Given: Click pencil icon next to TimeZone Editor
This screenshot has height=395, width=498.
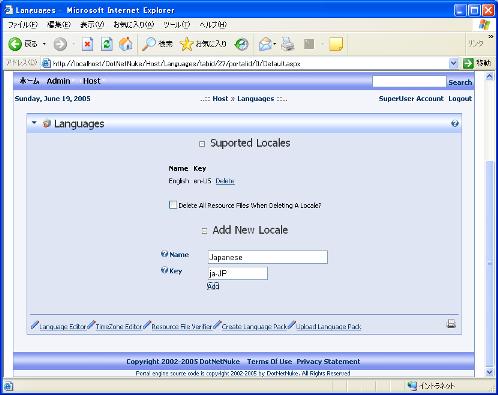Looking at the screenshot, I should pyautogui.click(x=91, y=325).
